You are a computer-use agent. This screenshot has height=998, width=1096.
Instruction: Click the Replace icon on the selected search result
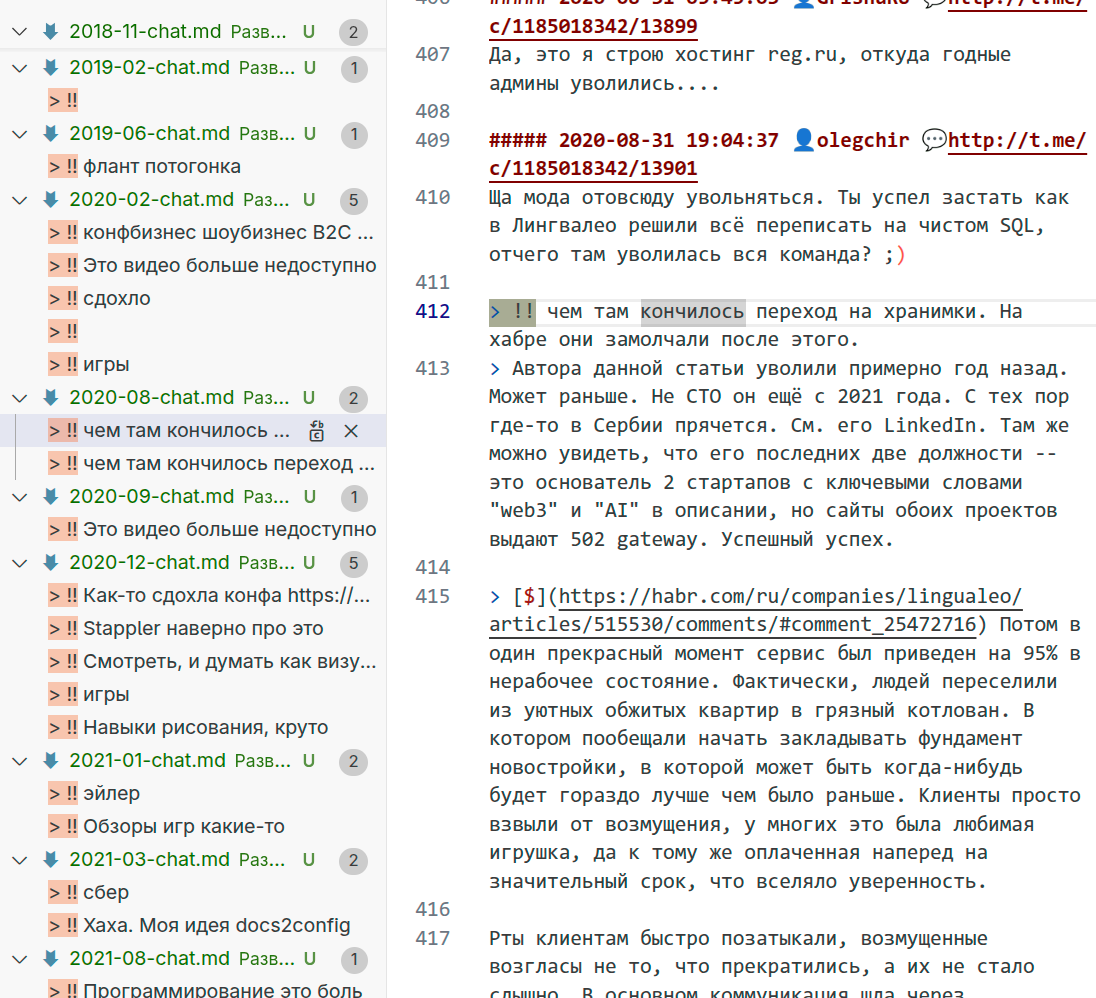click(x=317, y=431)
